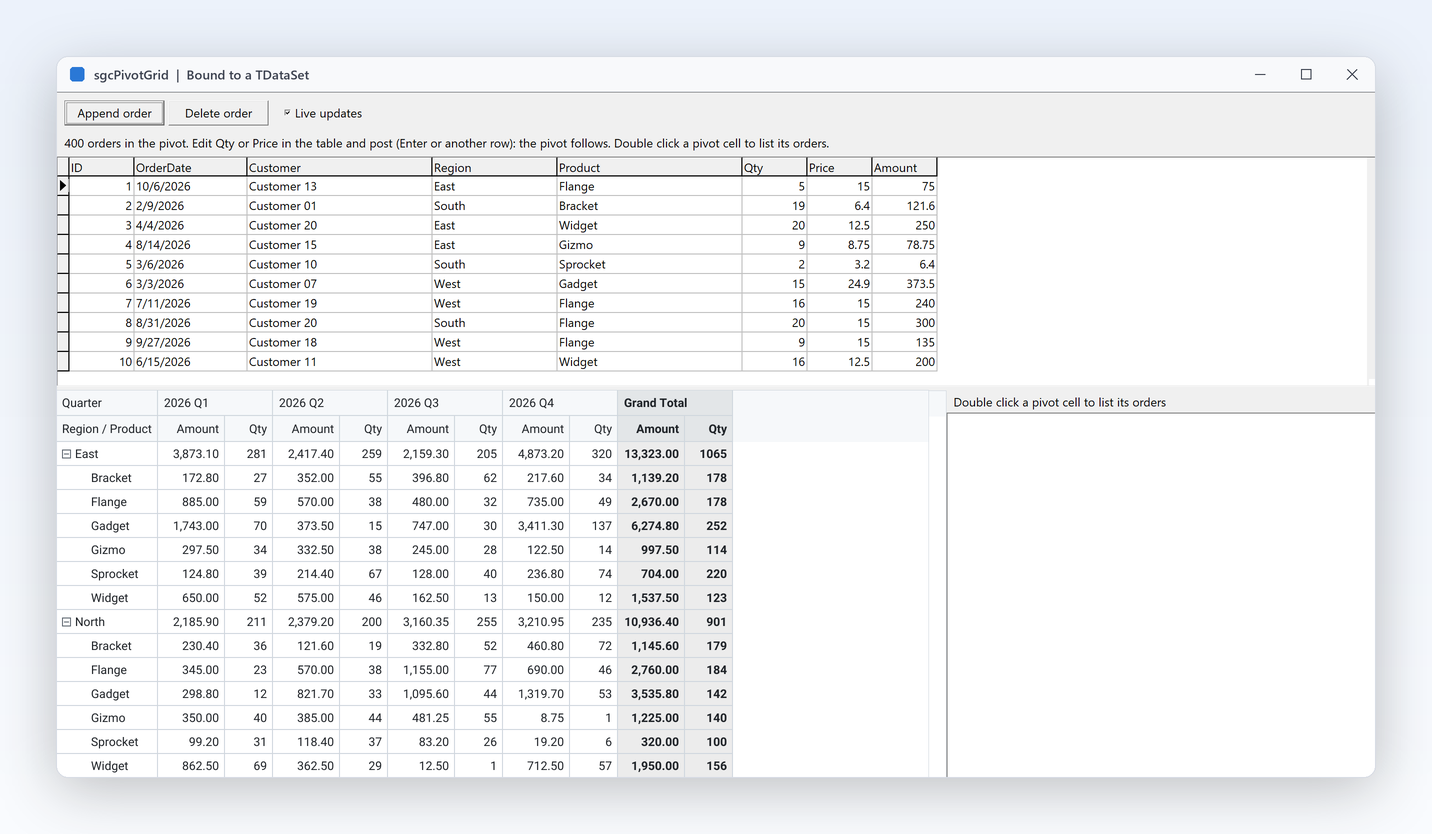Click the Region / Product field header

(x=107, y=429)
